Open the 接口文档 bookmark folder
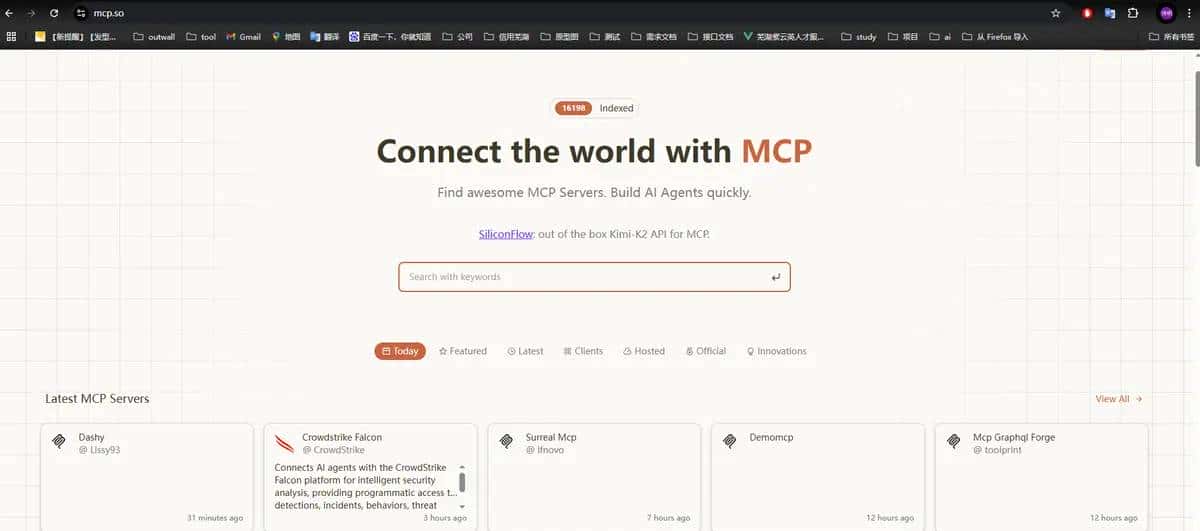The height and width of the screenshot is (531, 1200). pos(710,37)
